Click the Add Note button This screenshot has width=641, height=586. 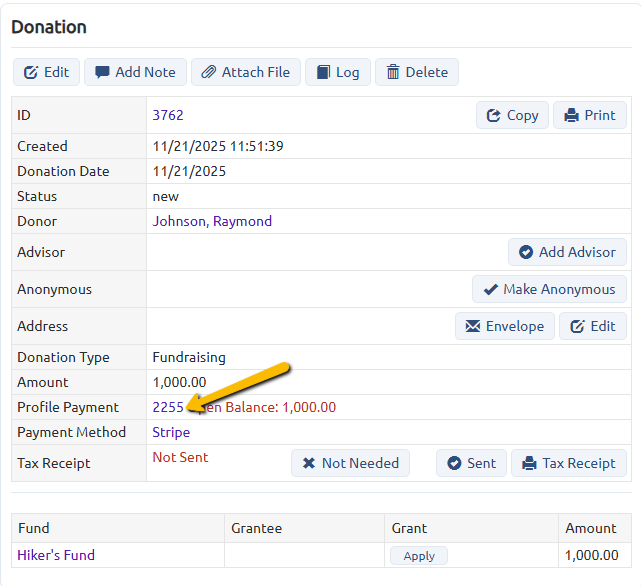point(135,72)
